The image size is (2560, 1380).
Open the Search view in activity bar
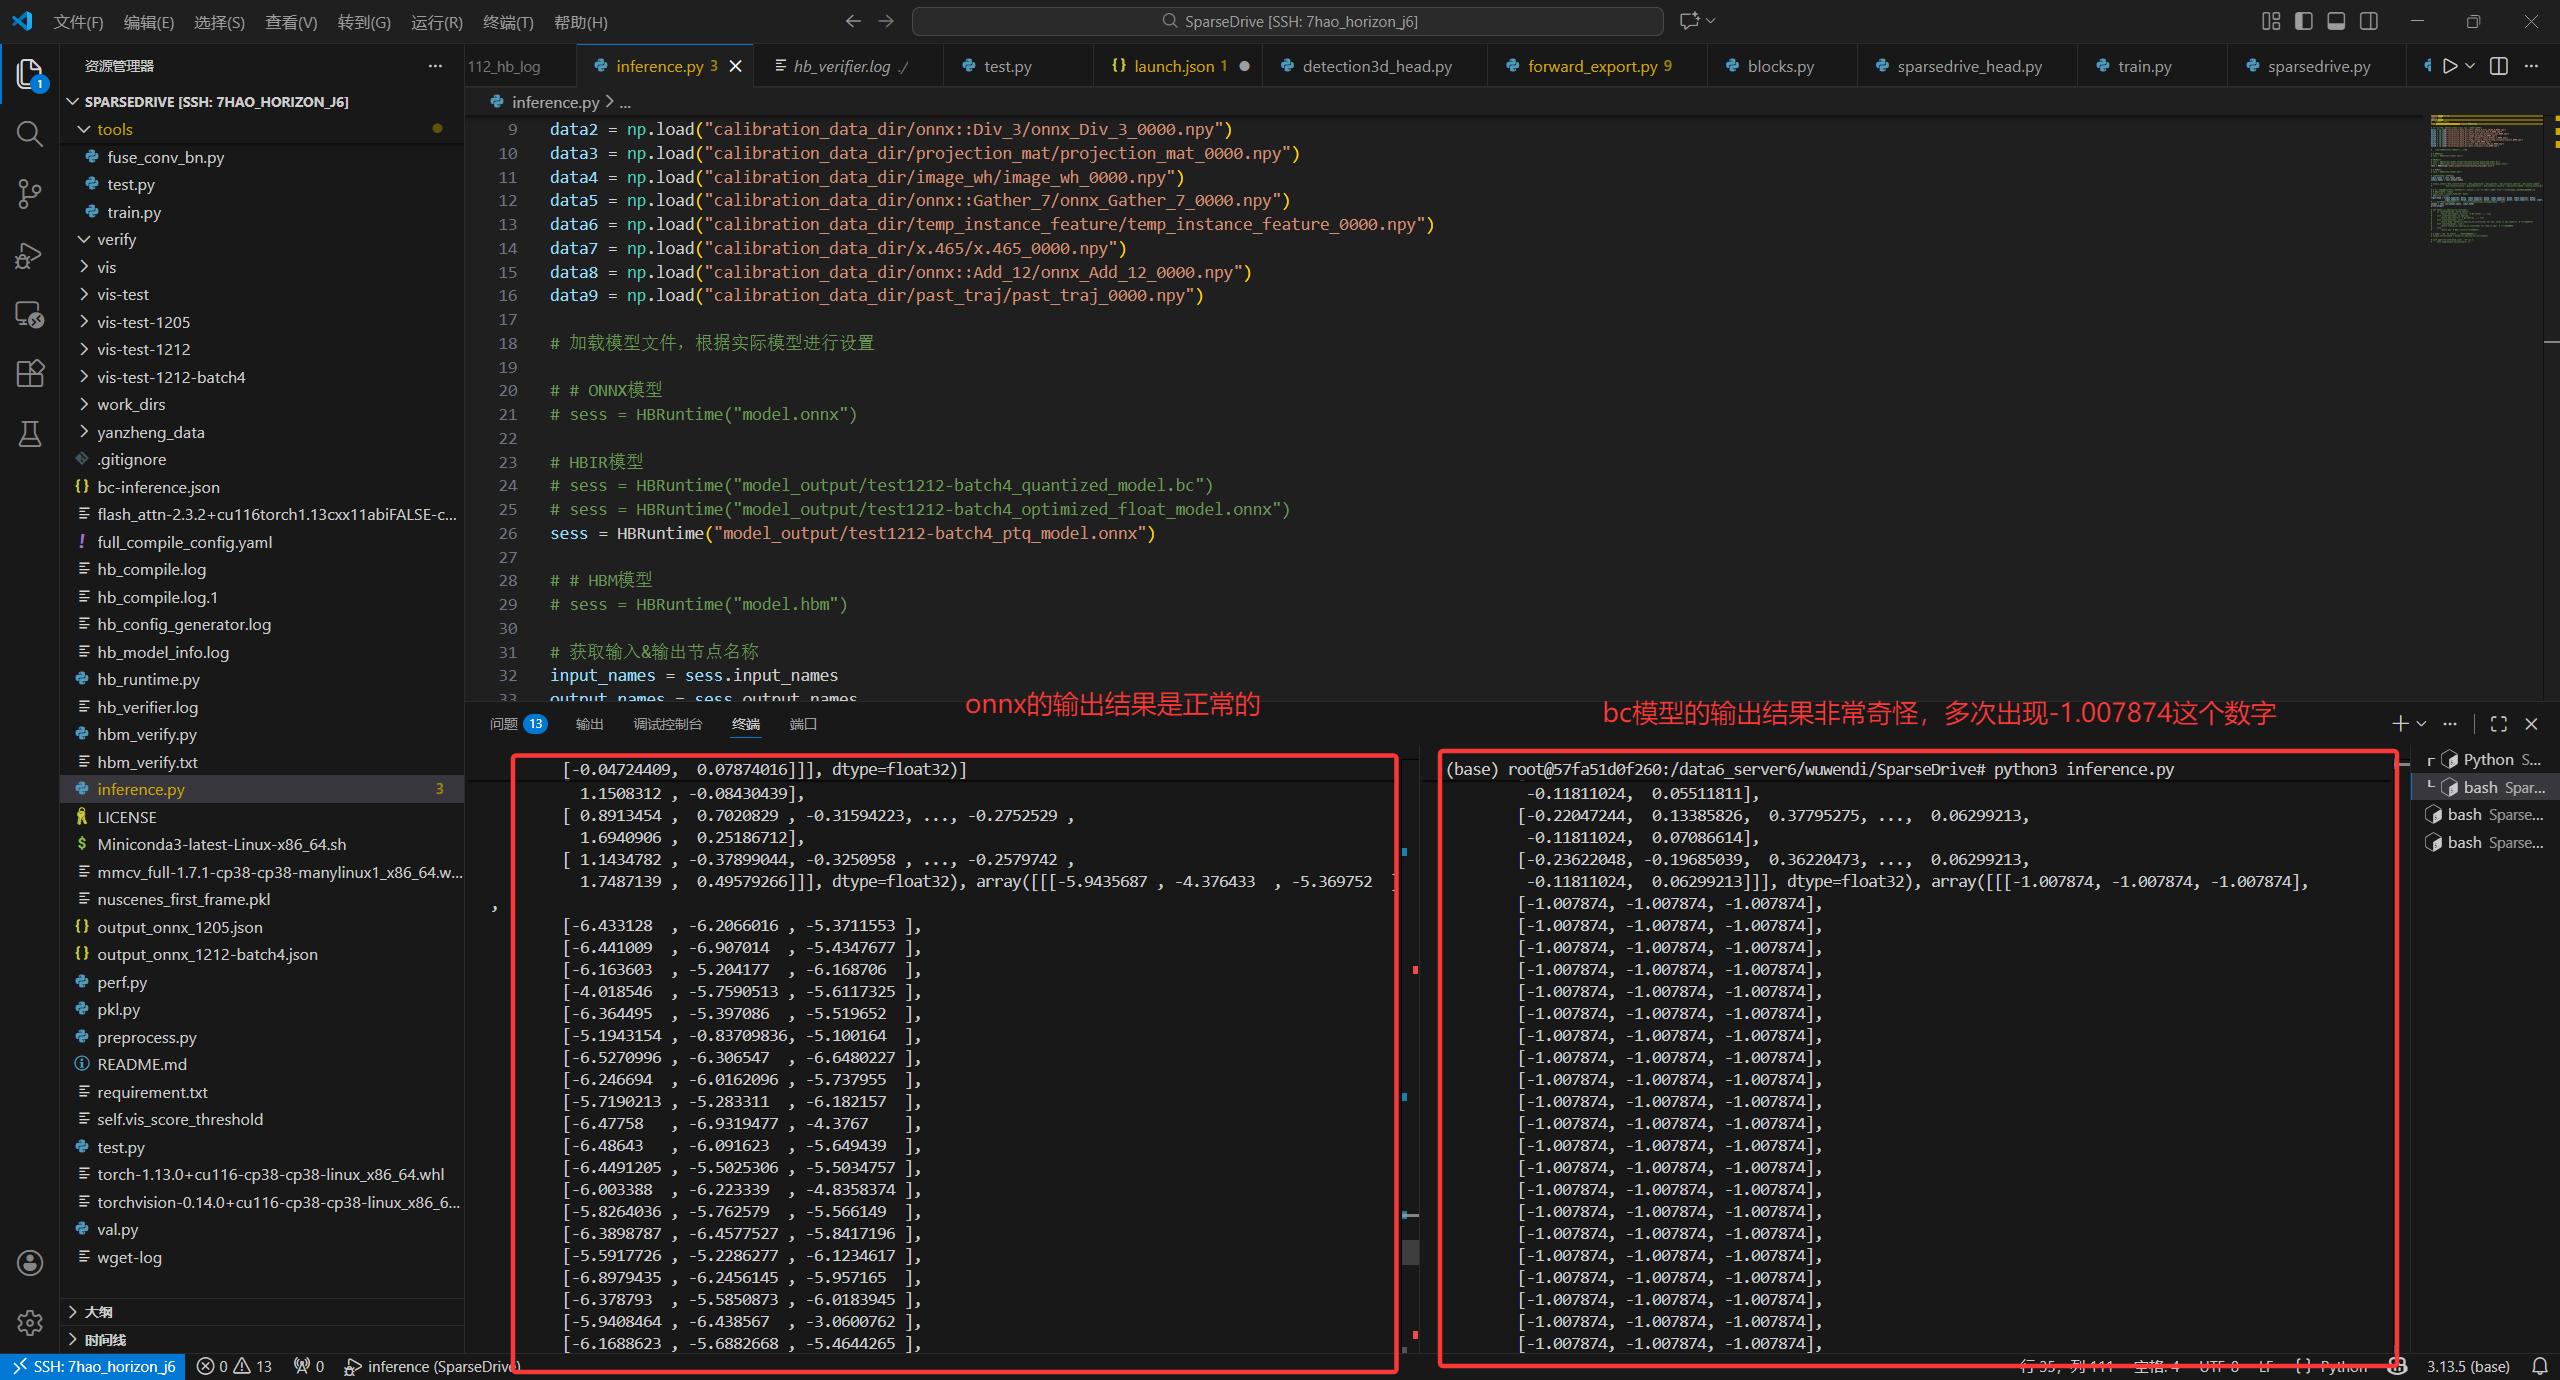coord(30,134)
